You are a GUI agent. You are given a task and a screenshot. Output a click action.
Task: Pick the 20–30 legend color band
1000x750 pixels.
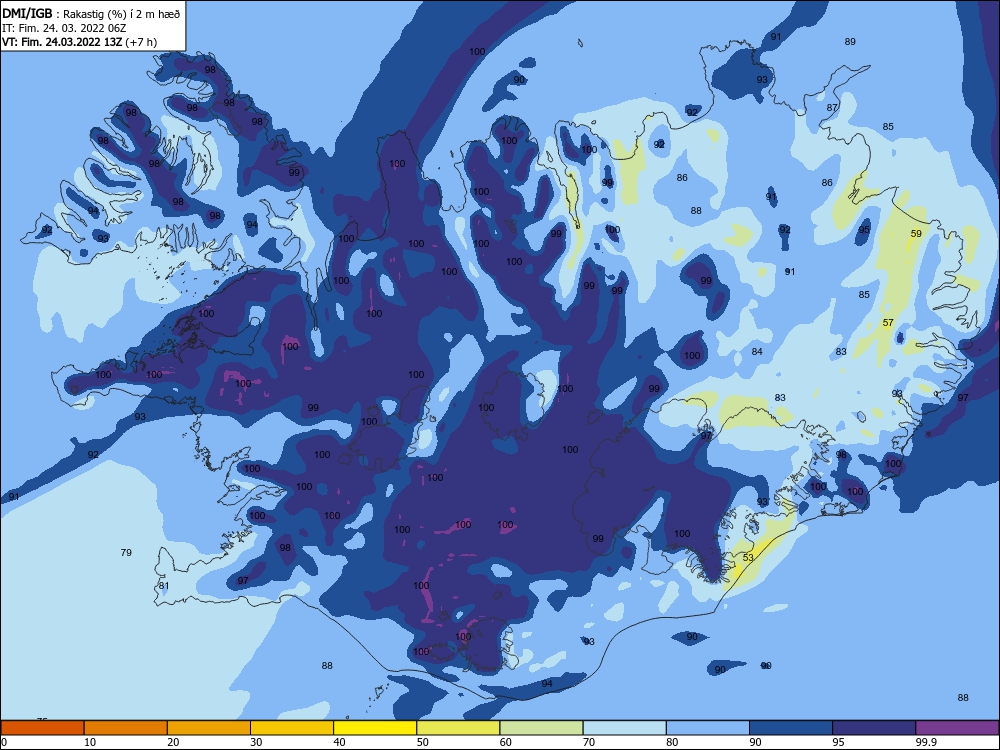click(x=209, y=728)
